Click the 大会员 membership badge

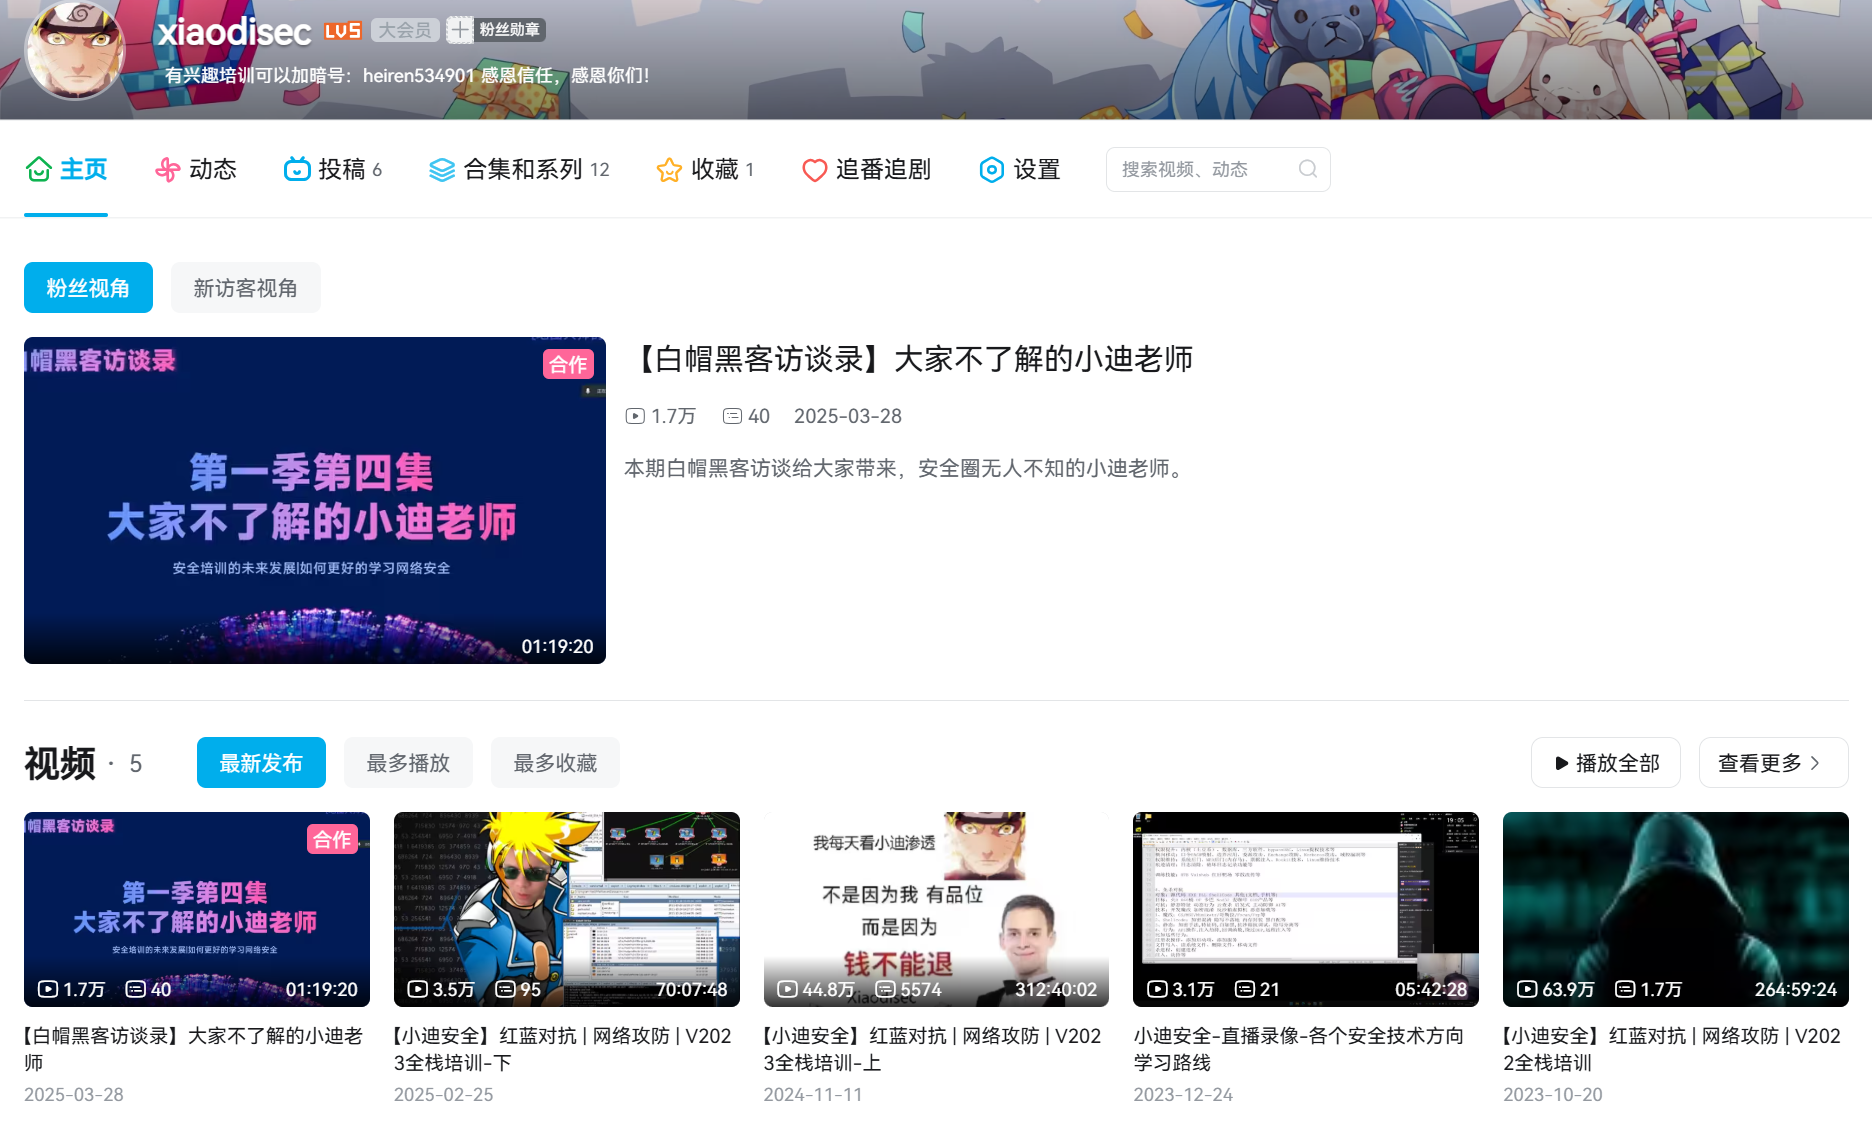pos(405,30)
